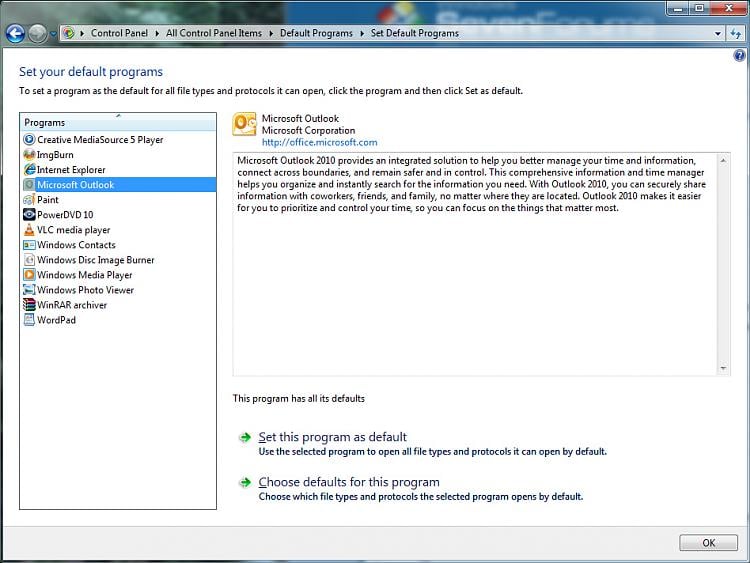This screenshot has width=750, height=563.
Task: Expand root arrow before Control Panel breadcrumb
Action: point(82,33)
